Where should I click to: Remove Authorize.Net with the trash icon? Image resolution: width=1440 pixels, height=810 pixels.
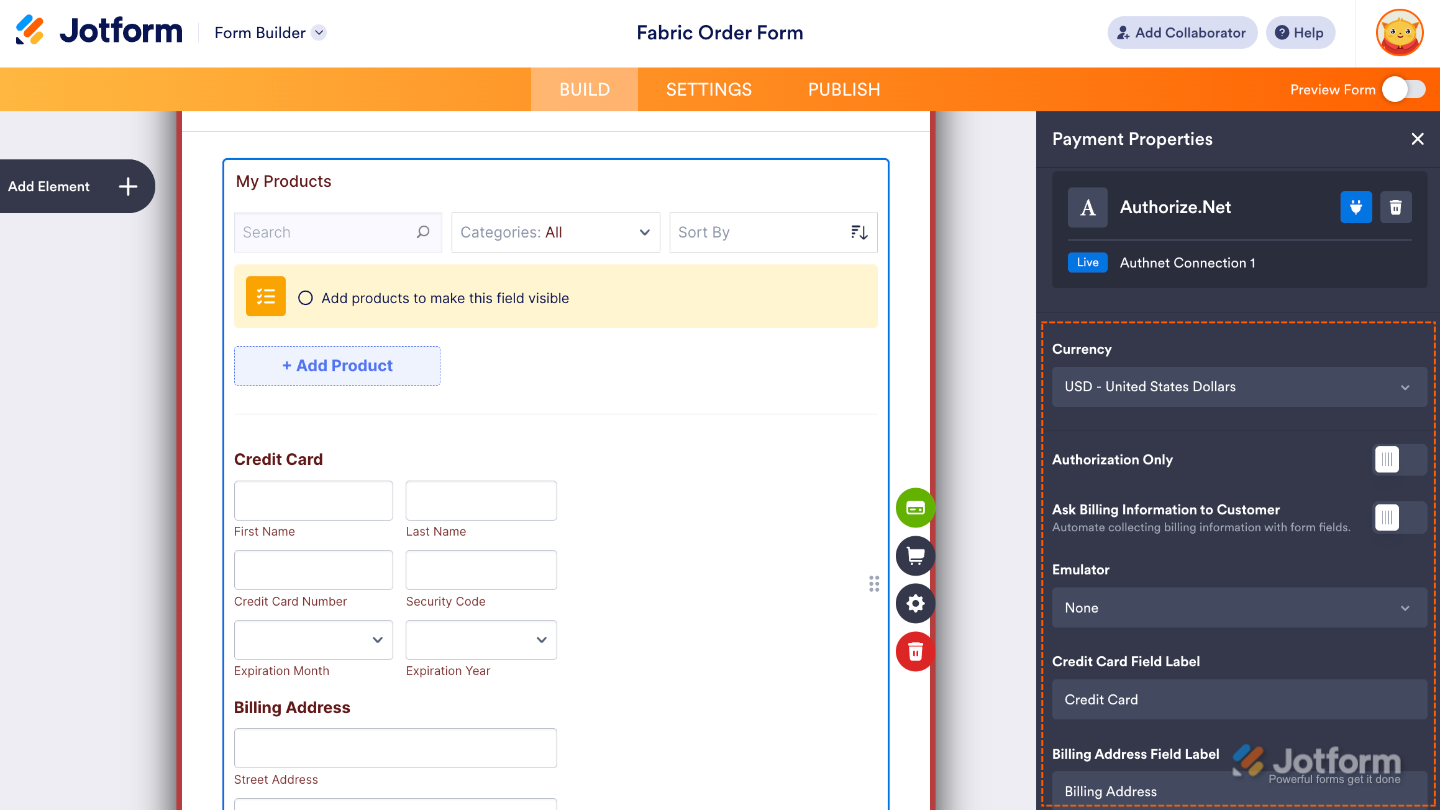[x=1396, y=207]
